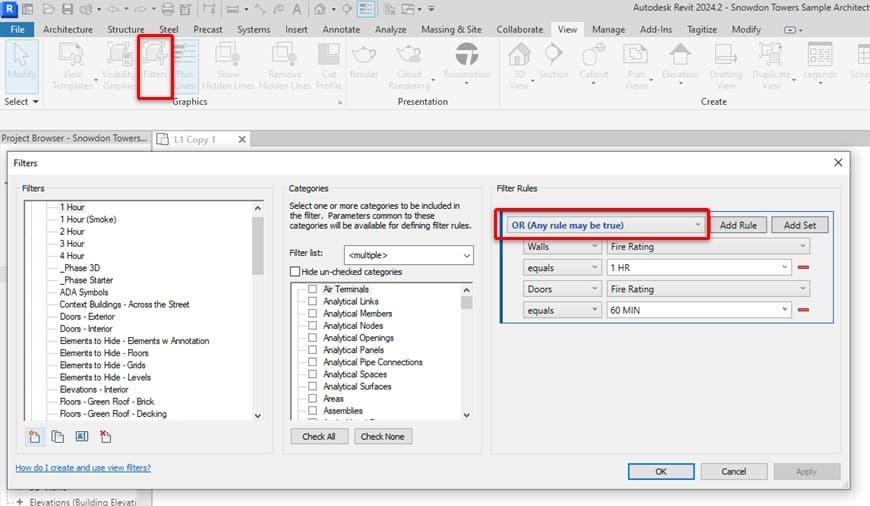
Task: Remove the Walls Fire Rating rule
Action: tap(803, 267)
